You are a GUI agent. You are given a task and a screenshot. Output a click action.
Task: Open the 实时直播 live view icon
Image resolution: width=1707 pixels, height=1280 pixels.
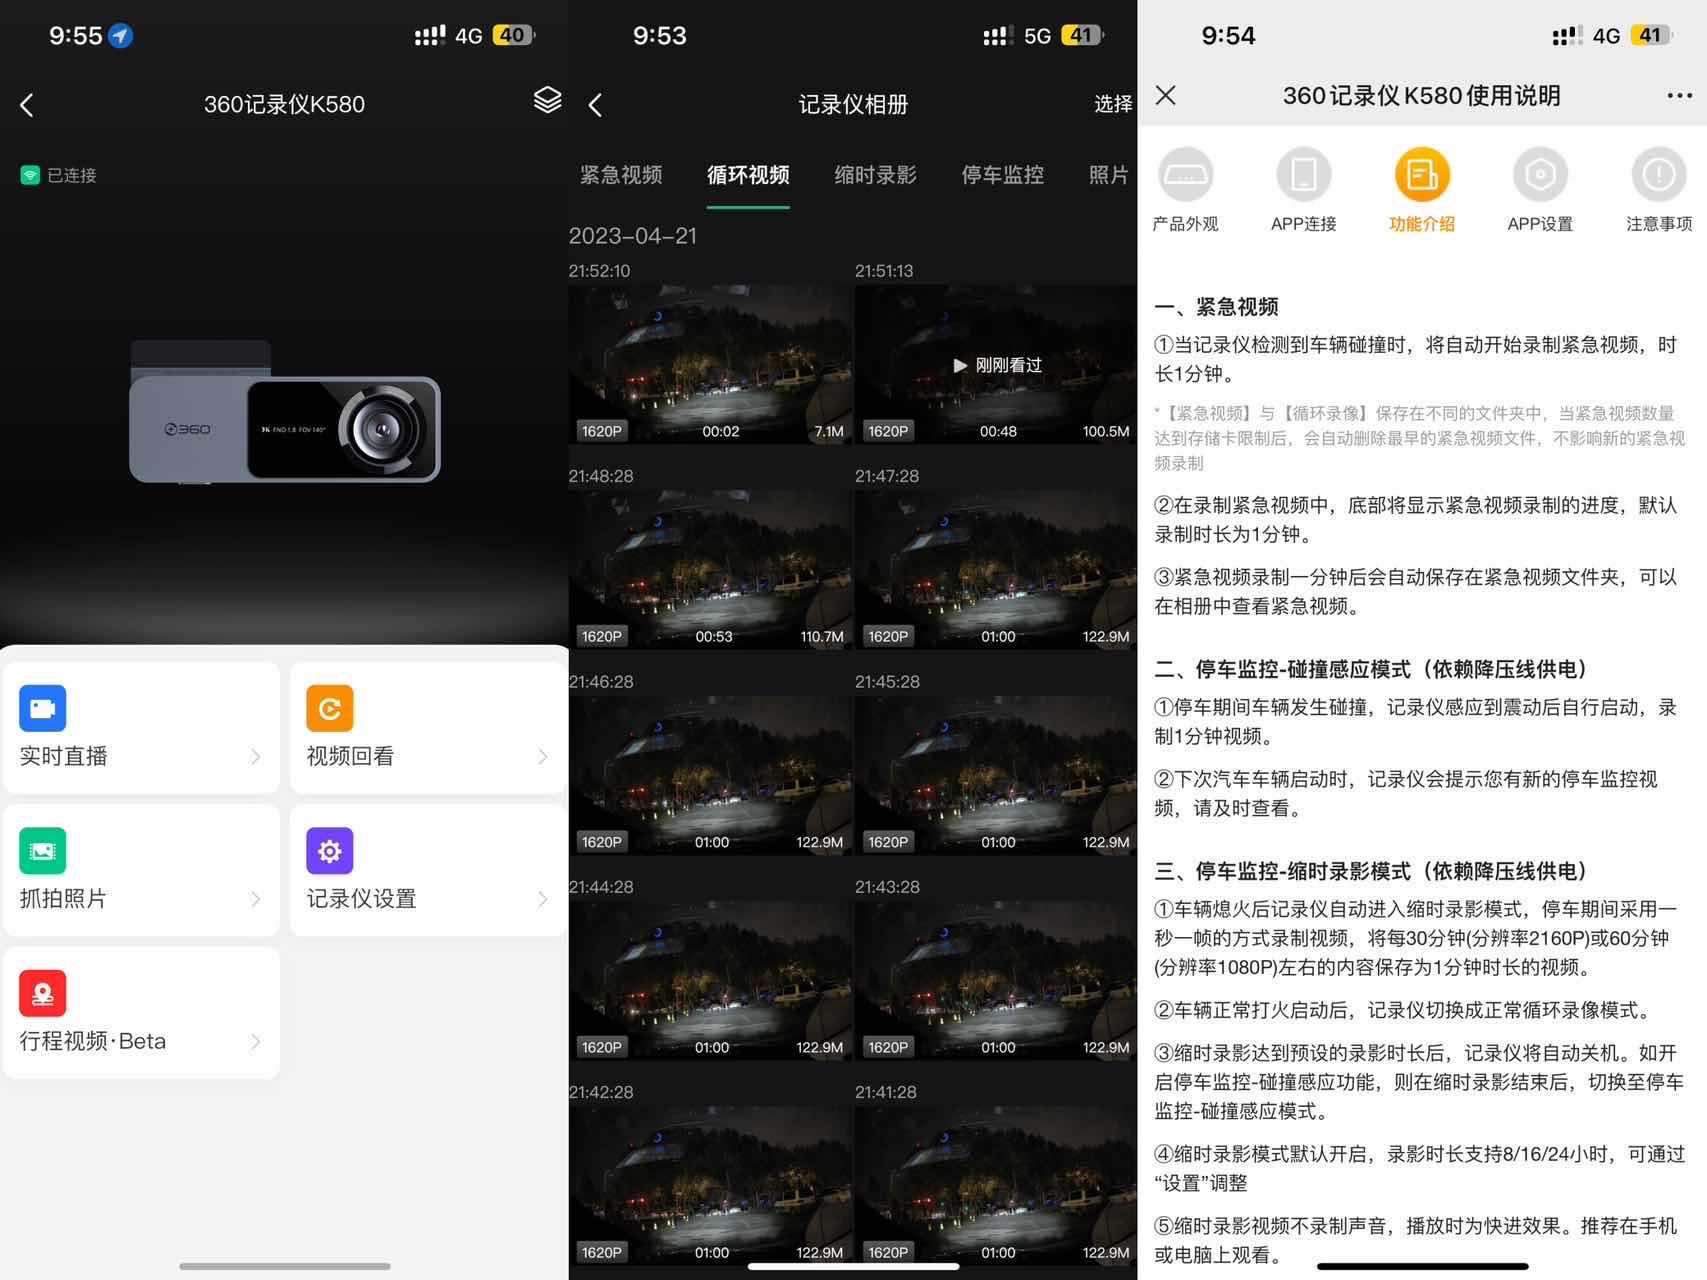click(x=40, y=708)
